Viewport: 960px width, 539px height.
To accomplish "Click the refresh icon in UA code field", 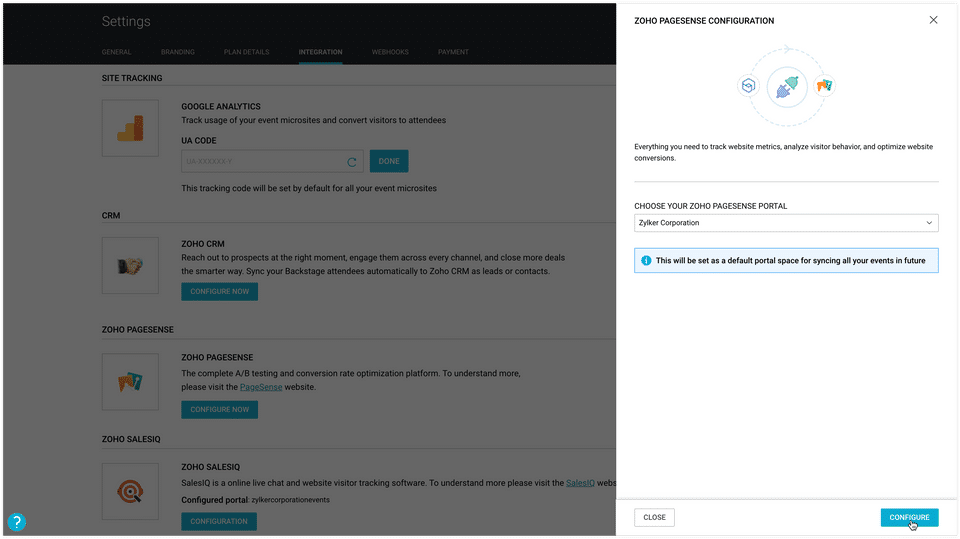I will pos(352,161).
